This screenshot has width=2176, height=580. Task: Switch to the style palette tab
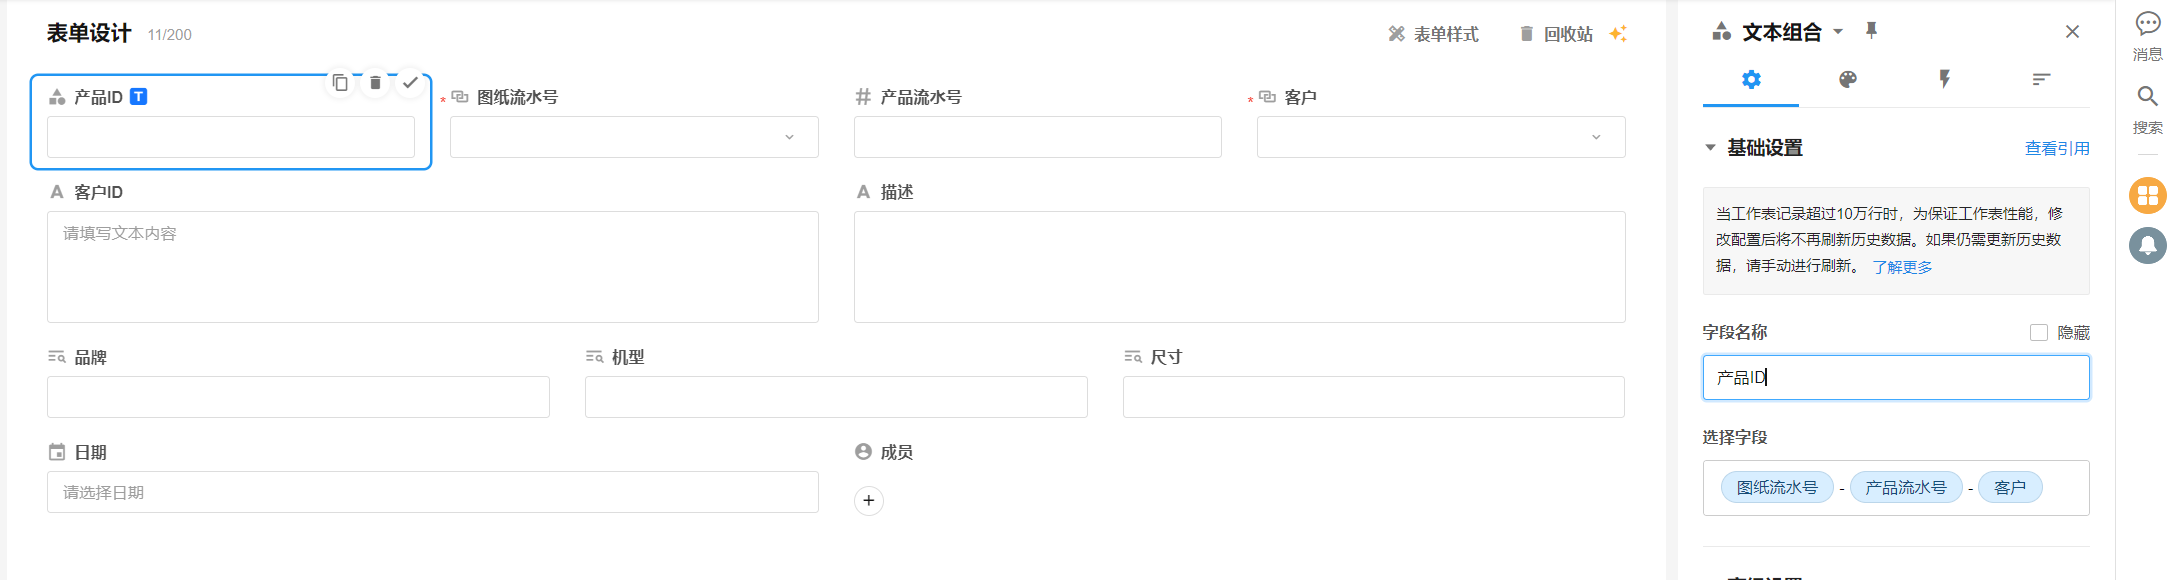pyautogui.click(x=1847, y=80)
